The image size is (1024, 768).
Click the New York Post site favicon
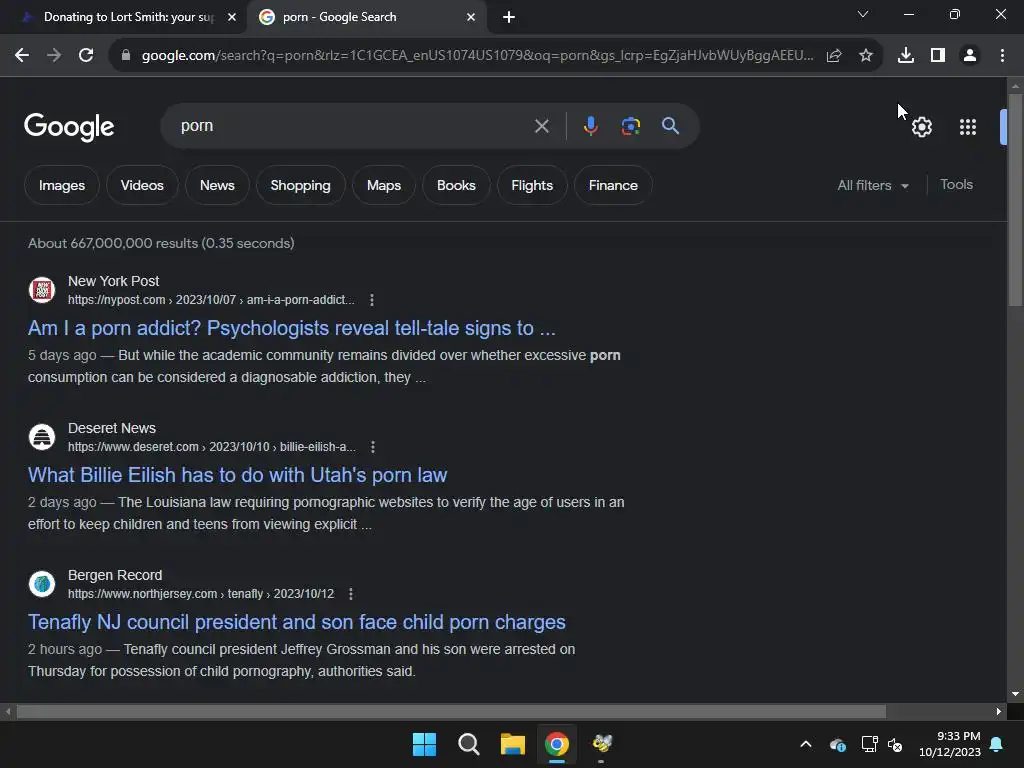(x=42, y=290)
